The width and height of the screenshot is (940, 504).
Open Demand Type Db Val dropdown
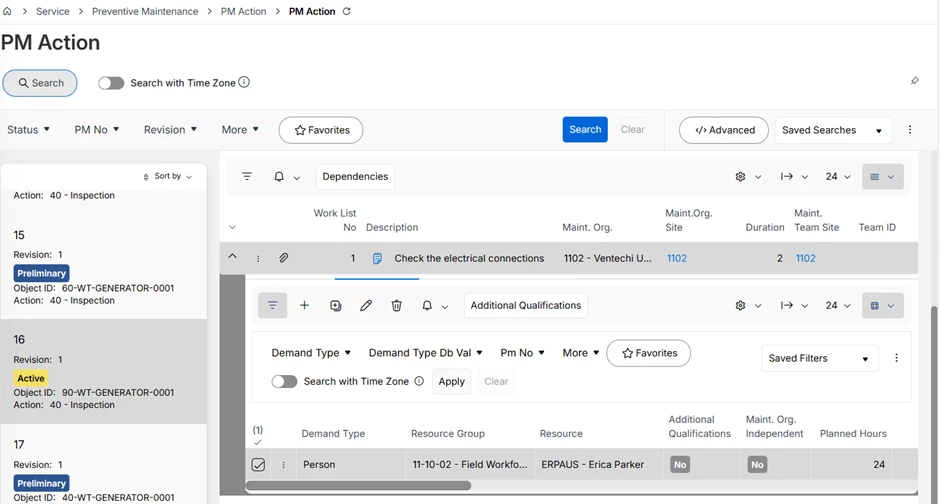tap(426, 353)
